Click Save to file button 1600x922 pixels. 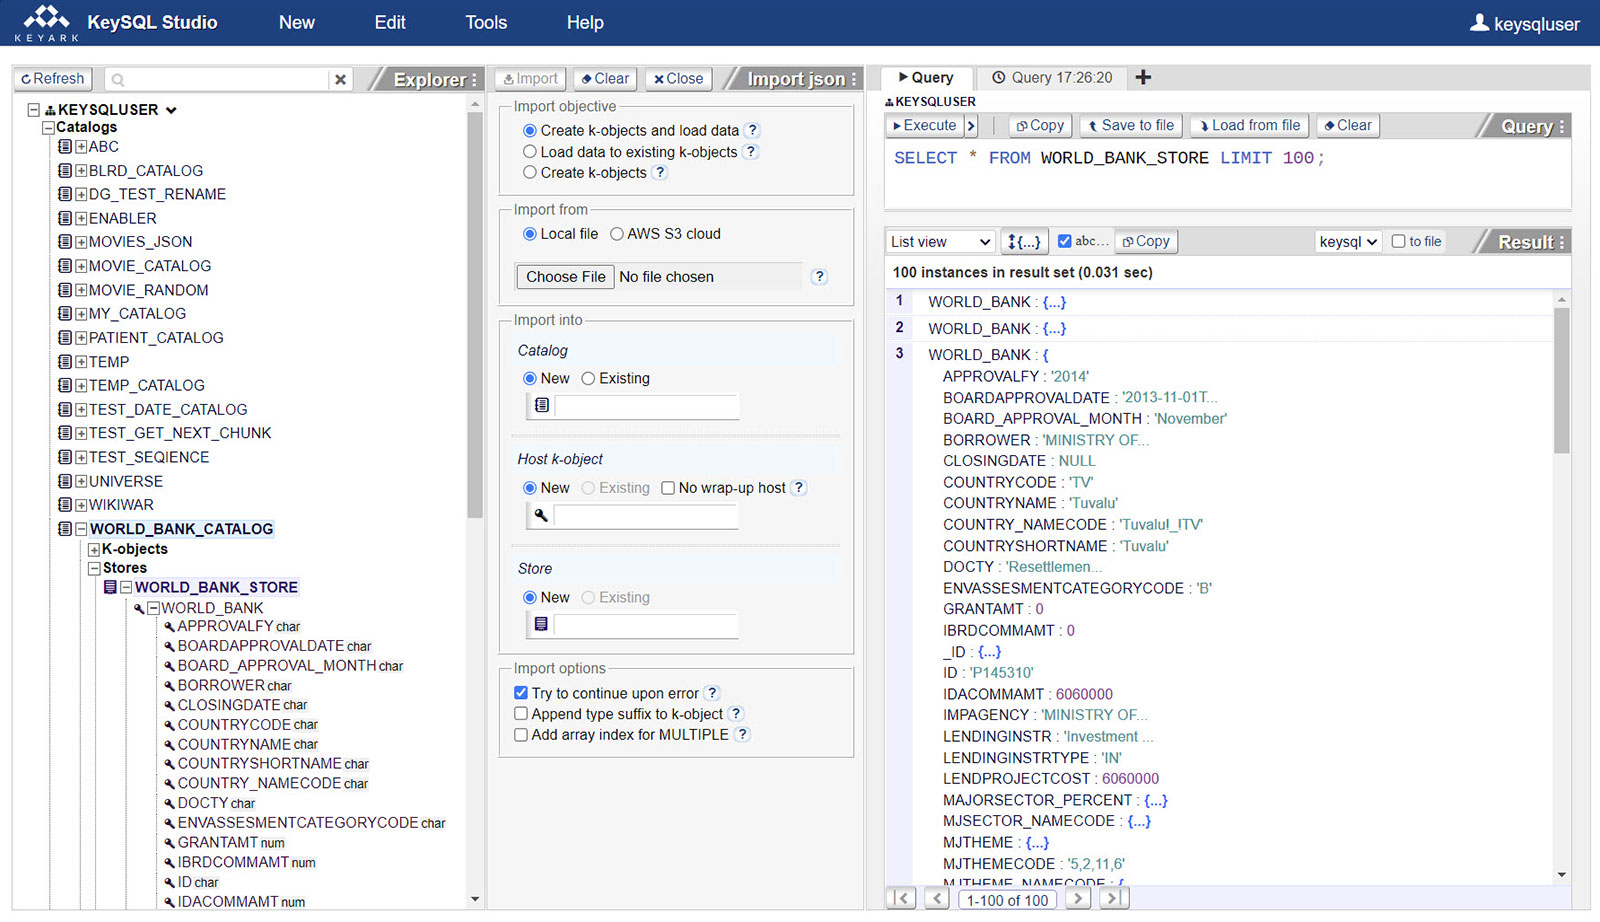(1131, 126)
